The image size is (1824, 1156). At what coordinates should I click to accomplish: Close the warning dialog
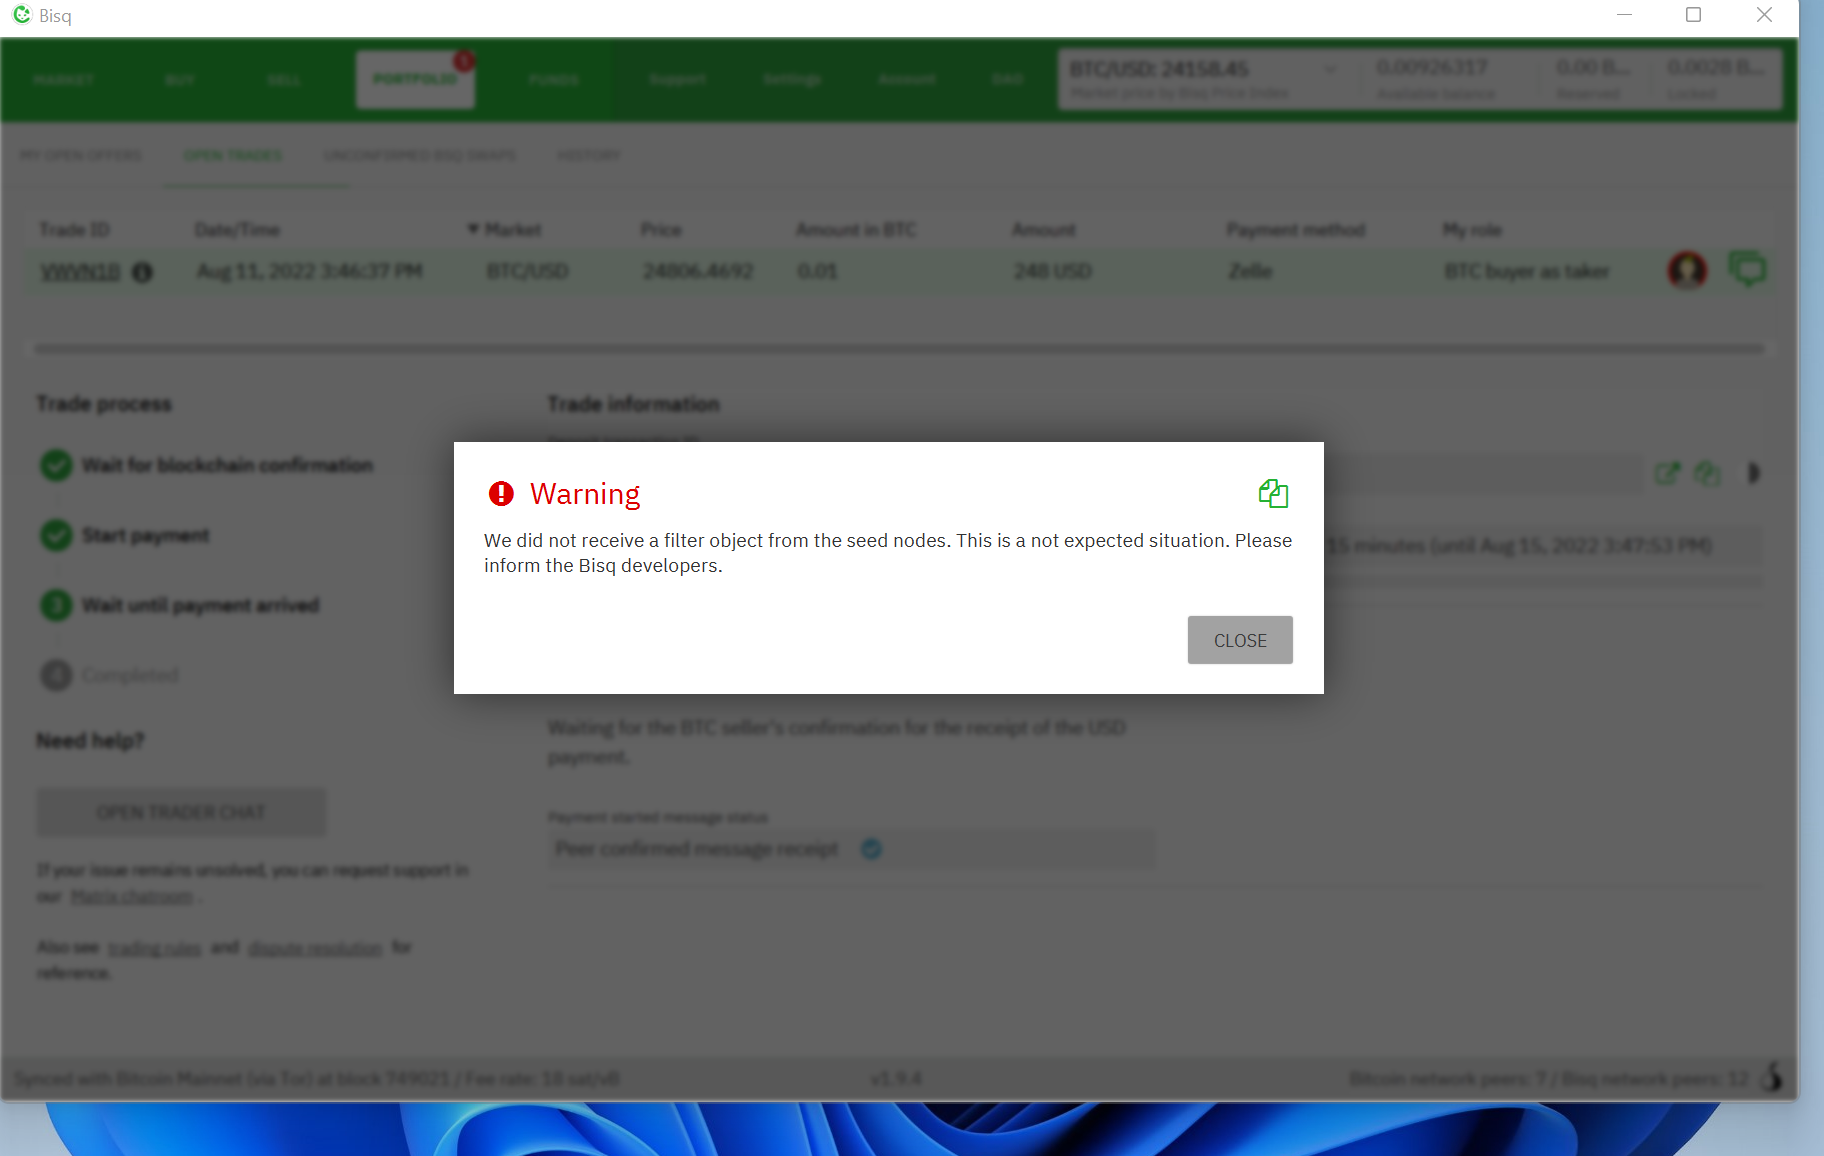point(1240,640)
